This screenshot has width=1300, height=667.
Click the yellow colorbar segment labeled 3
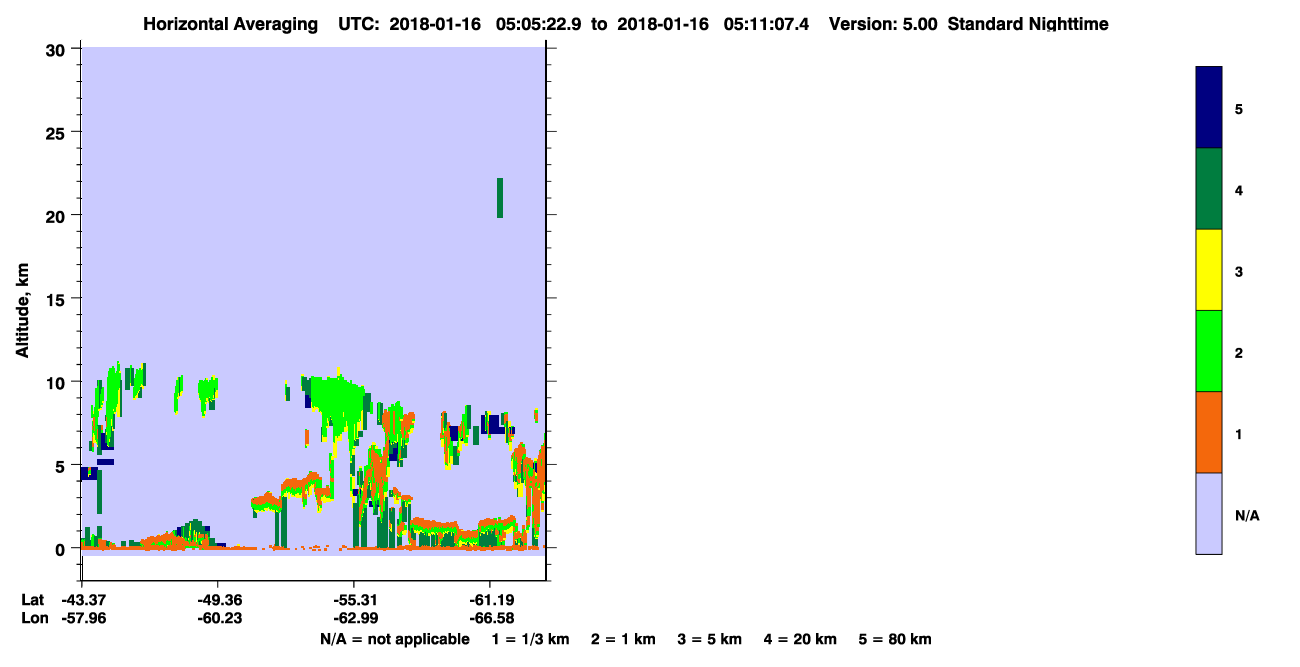[x=1209, y=270]
